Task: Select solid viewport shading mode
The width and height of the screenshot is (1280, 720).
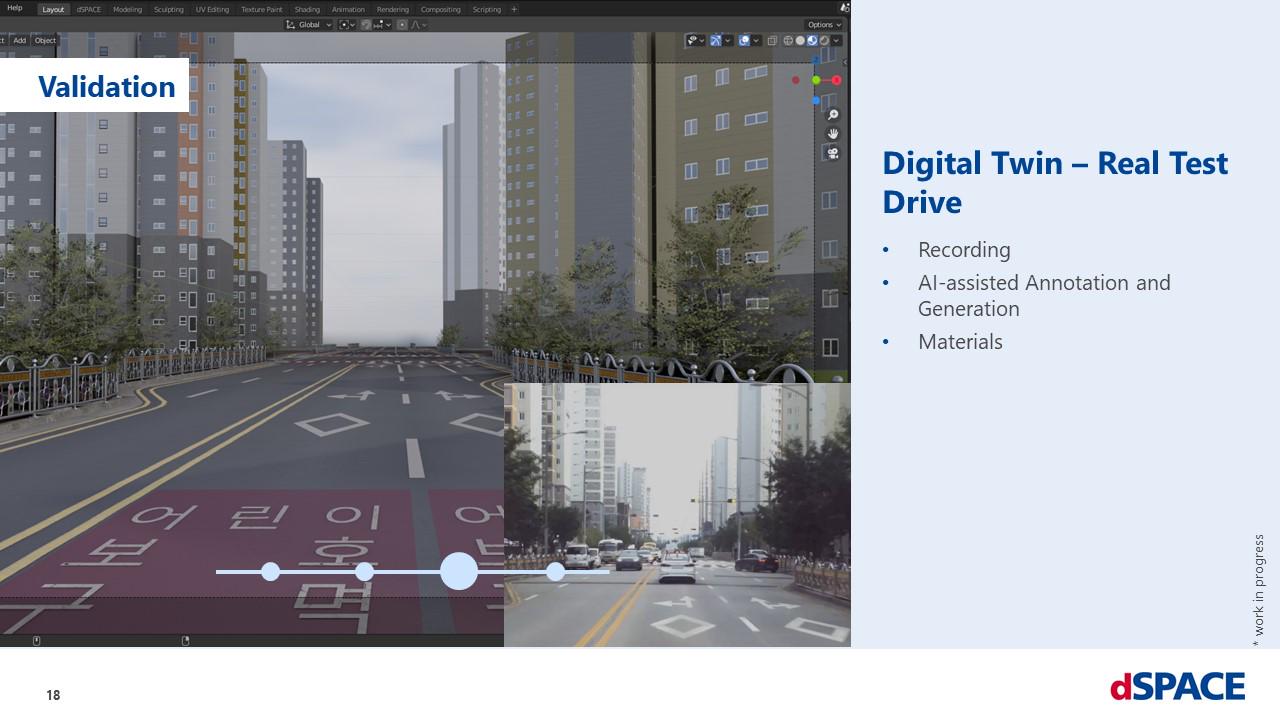Action: pyautogui.click(x=800, y=41)
